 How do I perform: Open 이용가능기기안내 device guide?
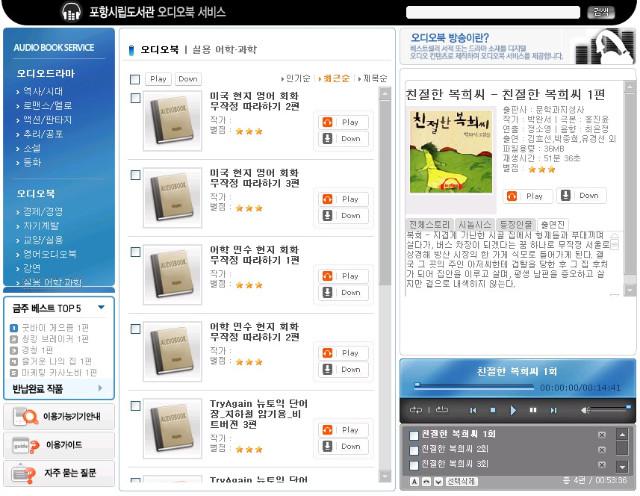pyautogui.click(x=59, y=417)
